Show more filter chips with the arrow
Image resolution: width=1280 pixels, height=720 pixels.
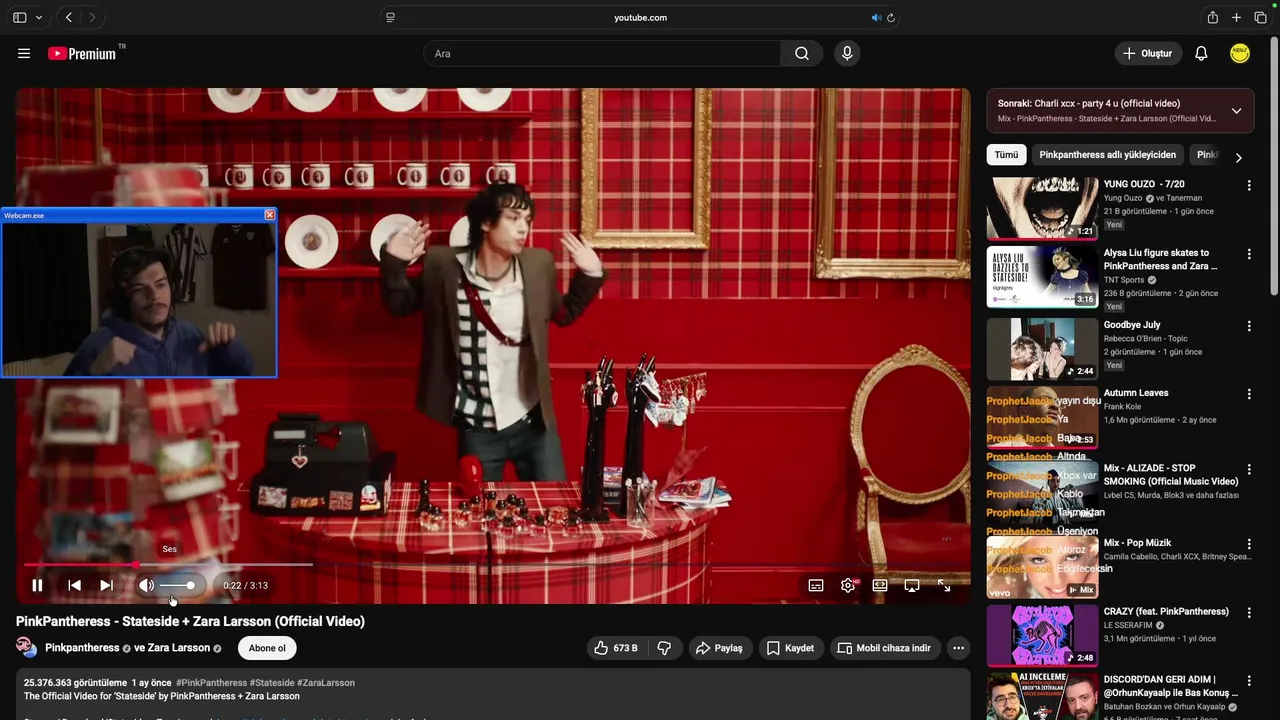(x=1238, y=157)
